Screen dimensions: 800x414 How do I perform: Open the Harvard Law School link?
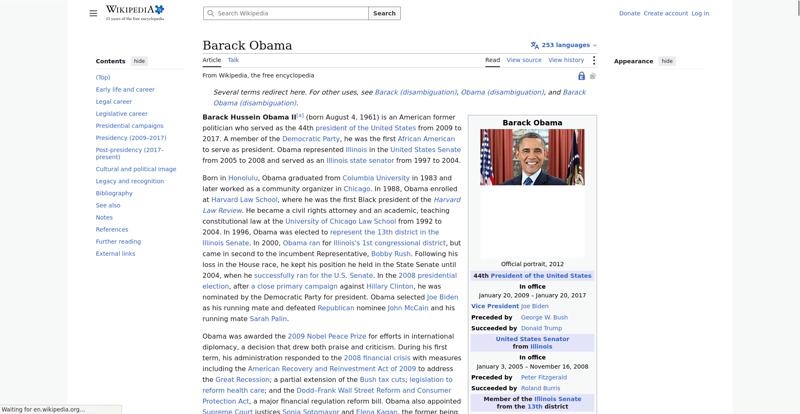click(x=244, y=200)
